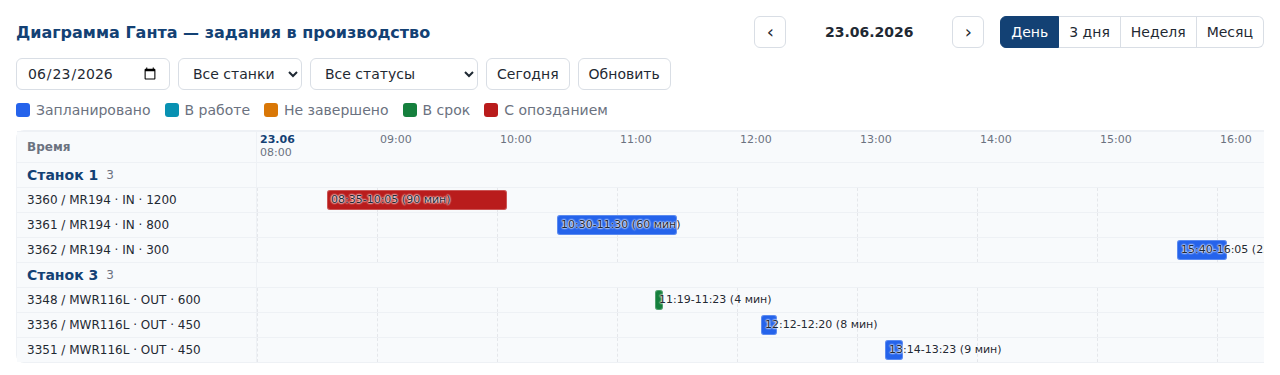Select the blue 13:14-13:23 task bar
This screenshot has width=1280, height=375.
tap(894, 350)
